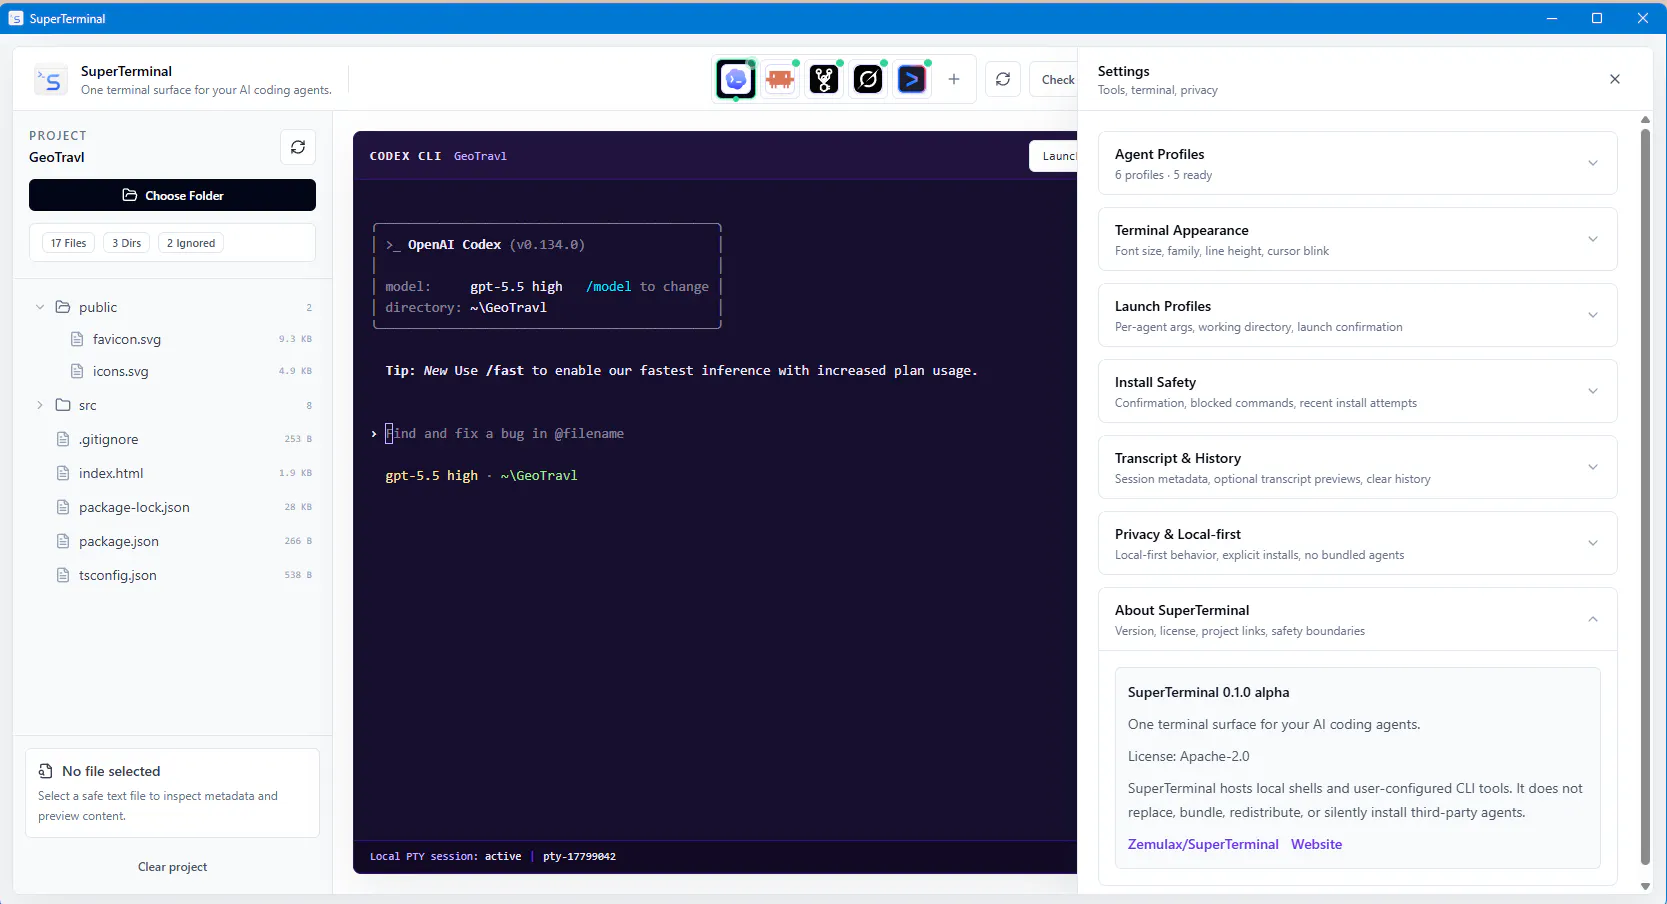
Task: Click the Choose Folder button
Action: click(172, 195)
